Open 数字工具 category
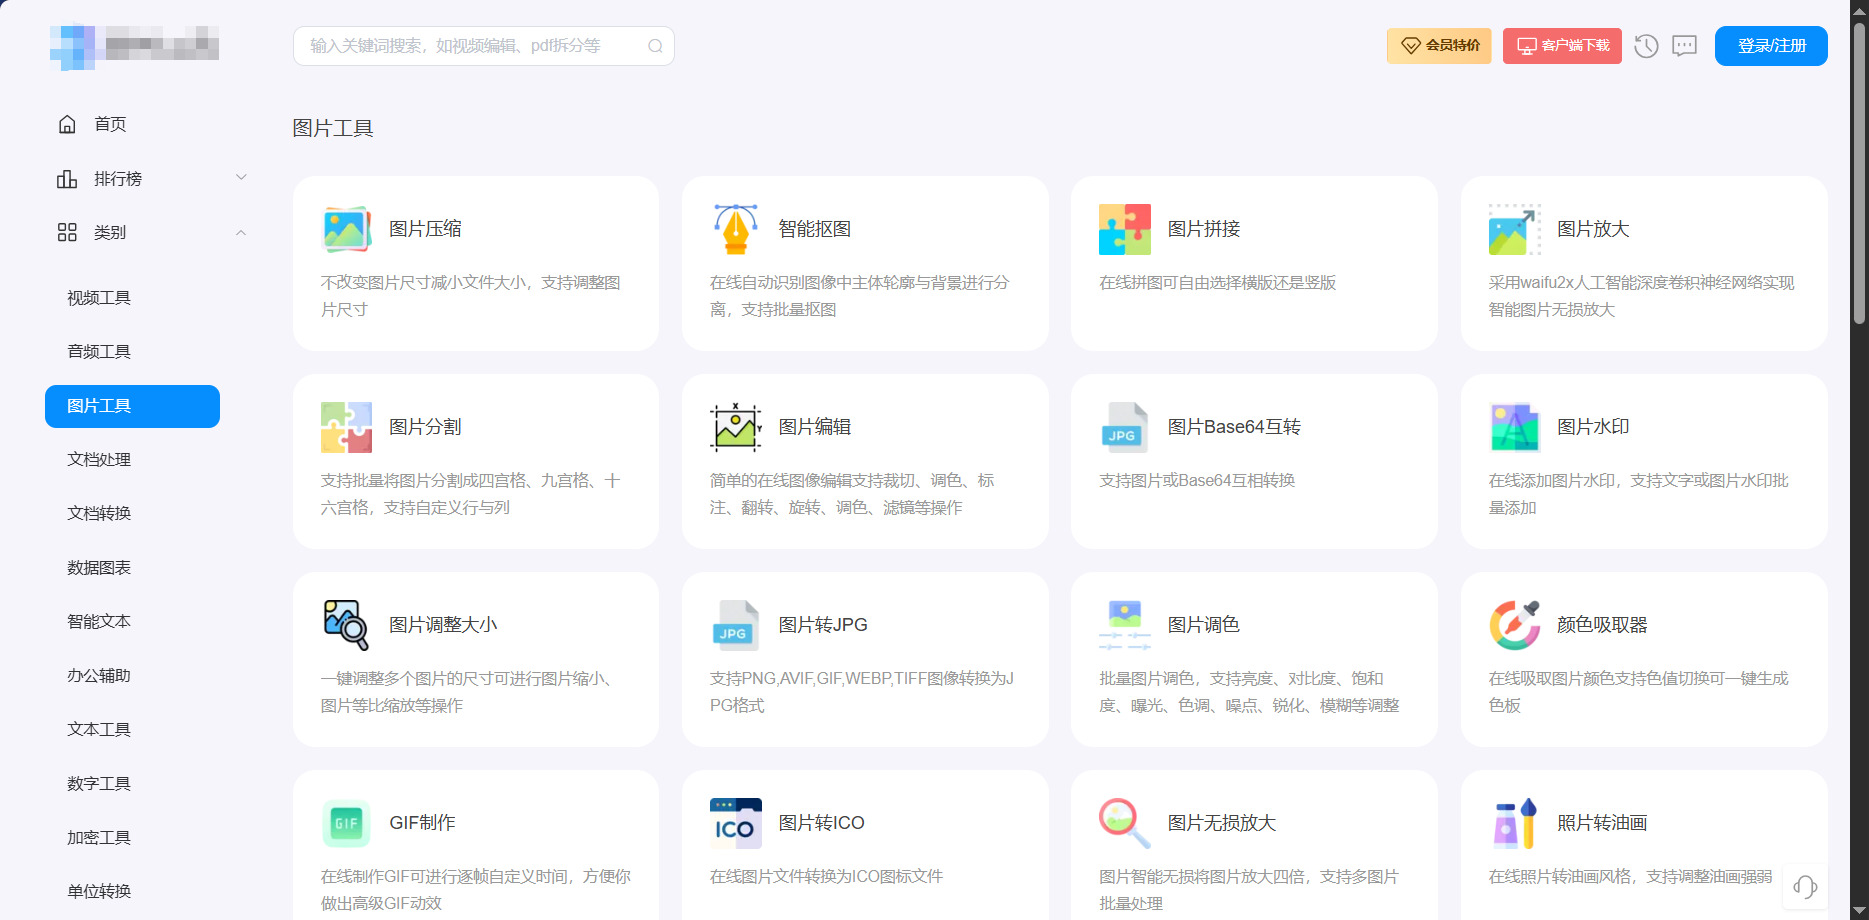The image size is (1869, 920). 99,784
